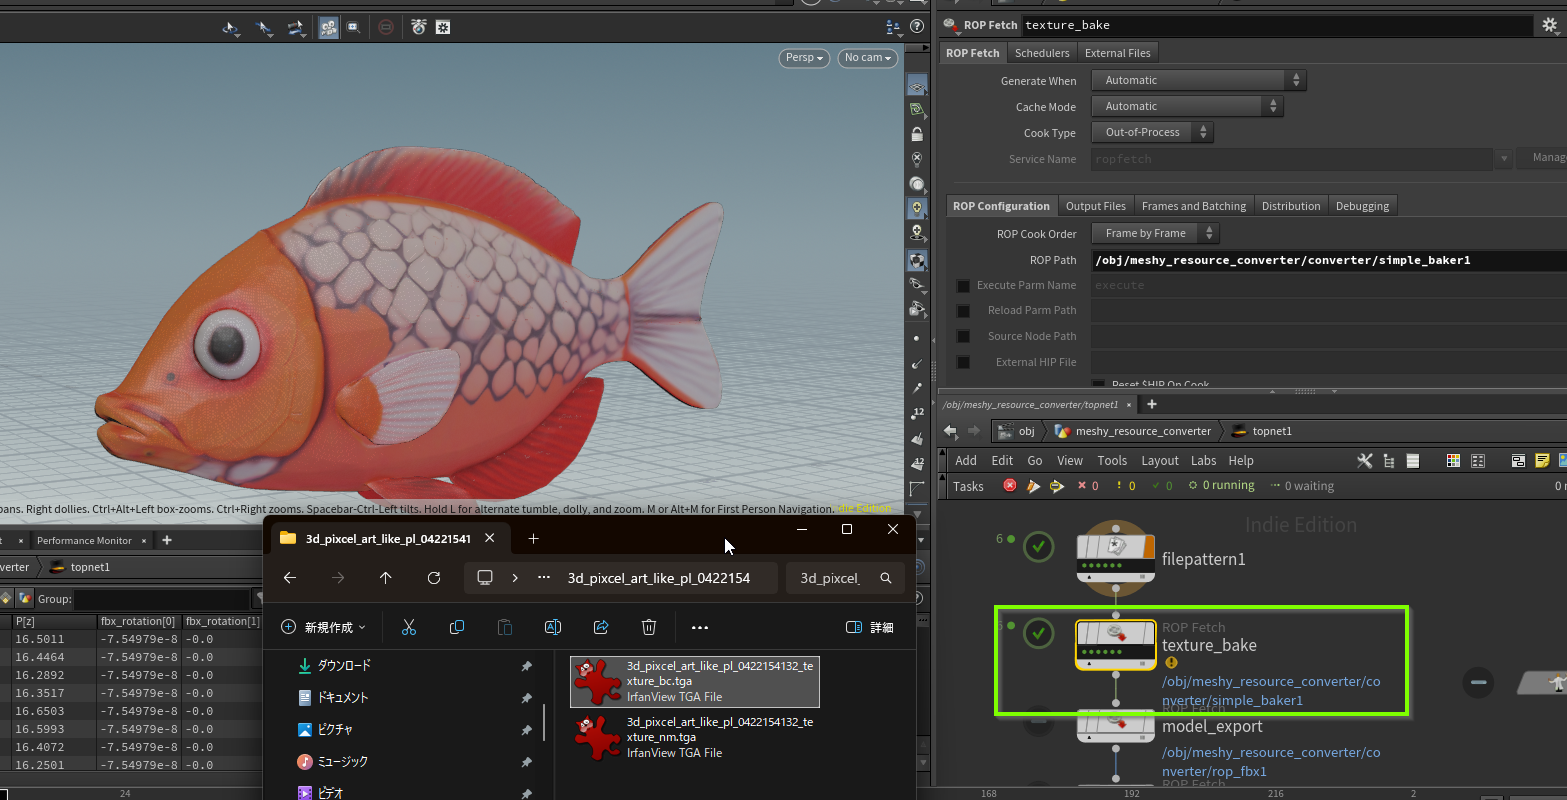The image size is (1567, 800).
Task: Expand the Explorer breadcrumb chevron
Action: pos(515,578)
